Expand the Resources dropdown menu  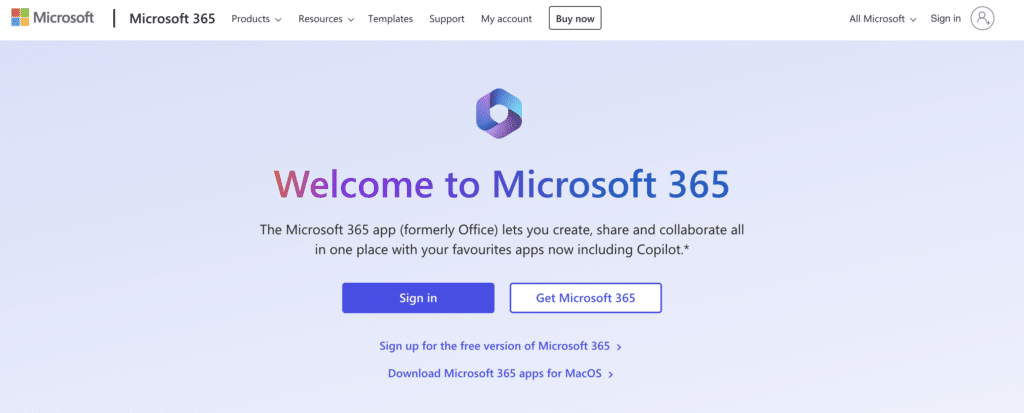point(326,19)
